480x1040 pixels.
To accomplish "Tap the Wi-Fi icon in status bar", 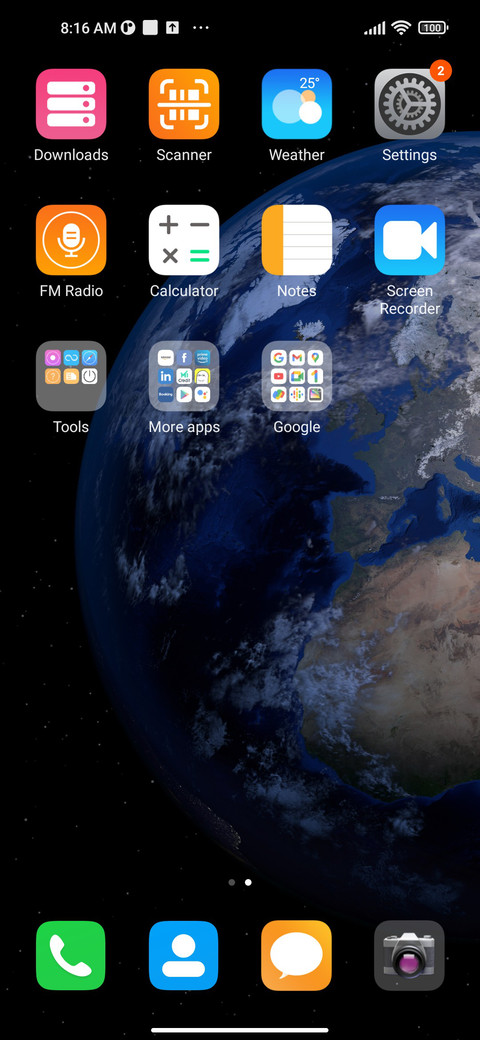I will [400, 28].
